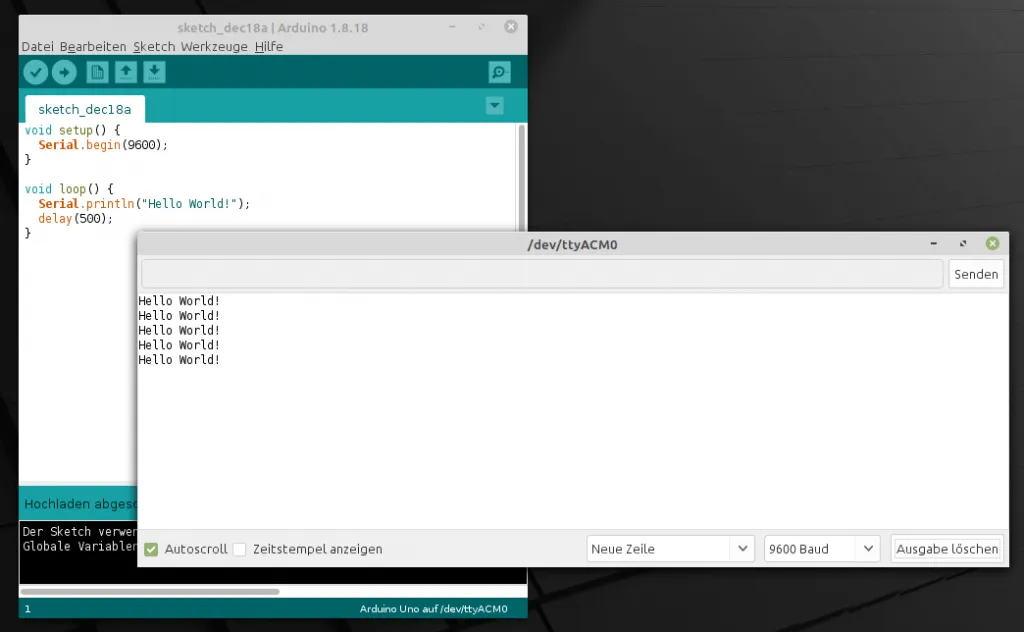Image resolution: width=1024 pixels, height=632 pixels.
Task: Open a sketch using the Open icon
Action: [124, 71]
